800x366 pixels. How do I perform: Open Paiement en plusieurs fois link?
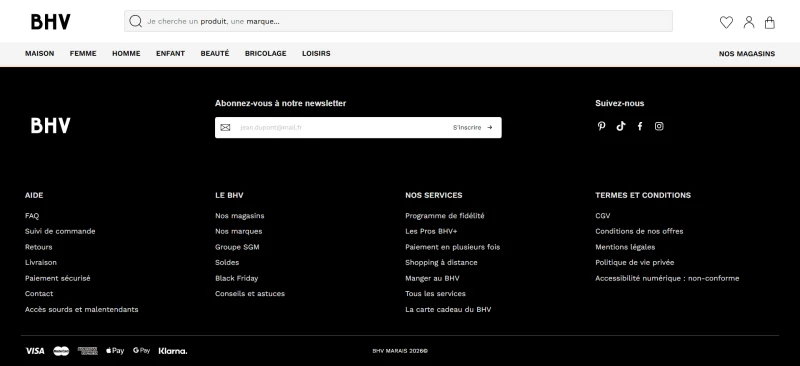tap(453, 247)
